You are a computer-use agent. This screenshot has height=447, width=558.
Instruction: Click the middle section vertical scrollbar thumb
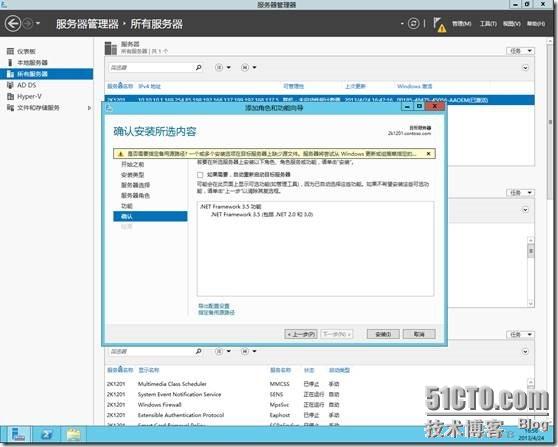coord(531,252)
